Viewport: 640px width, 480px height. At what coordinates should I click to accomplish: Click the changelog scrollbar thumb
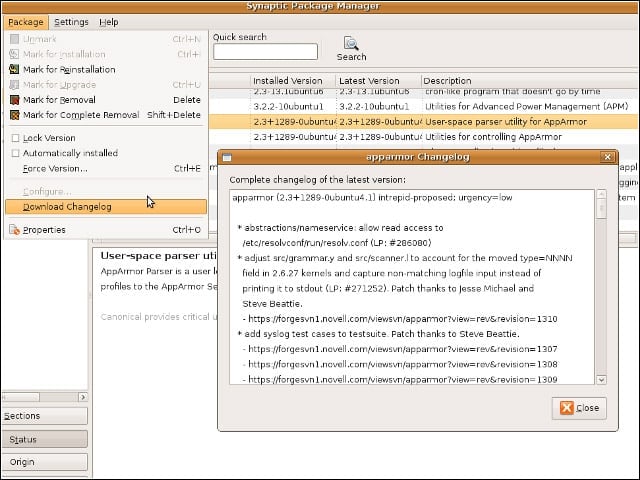pos(601,209)
